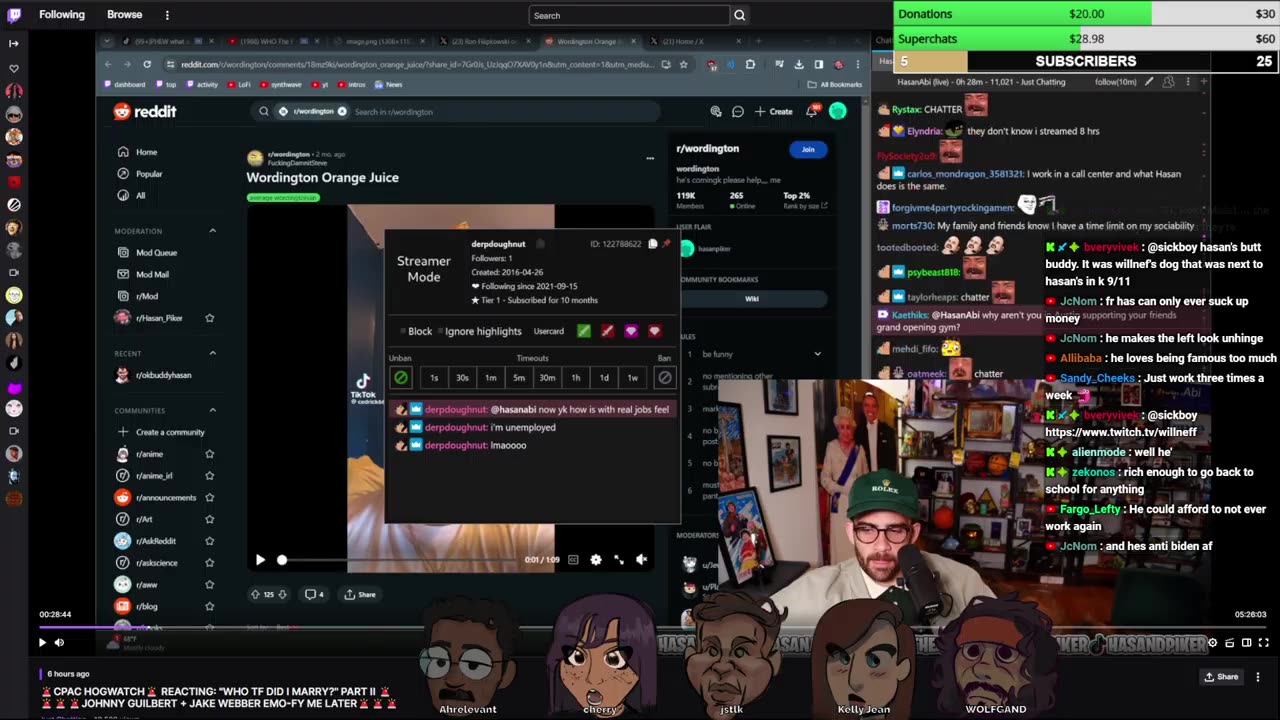1280x720 pixels.
Task: Favorite r/okbuddyhasan with the star
Action: [210, 375]
